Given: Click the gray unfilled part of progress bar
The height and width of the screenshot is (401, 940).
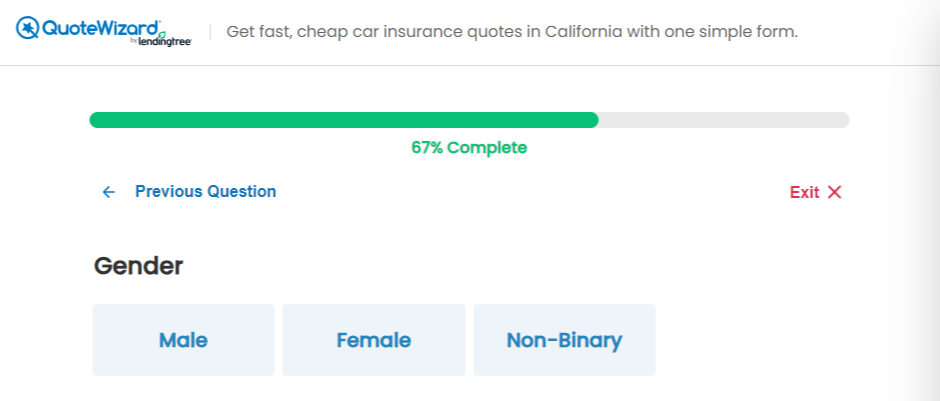Looking at the screenshot, I should pyautogui.click(x=723, y=120).
